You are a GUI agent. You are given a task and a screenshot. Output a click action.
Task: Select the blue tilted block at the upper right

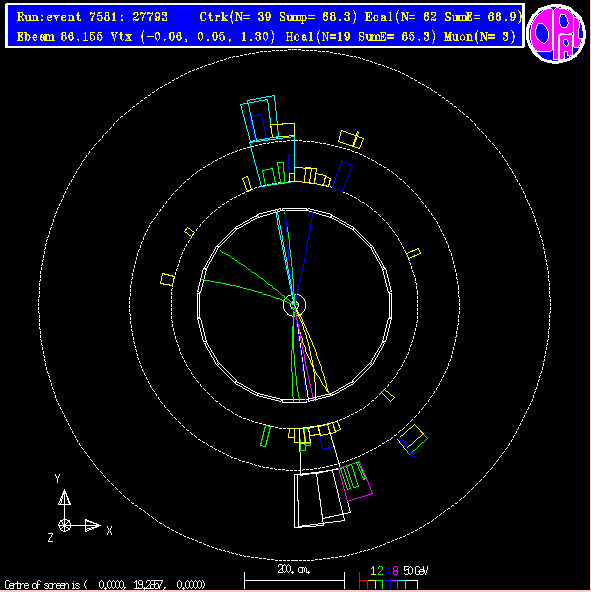343,176
